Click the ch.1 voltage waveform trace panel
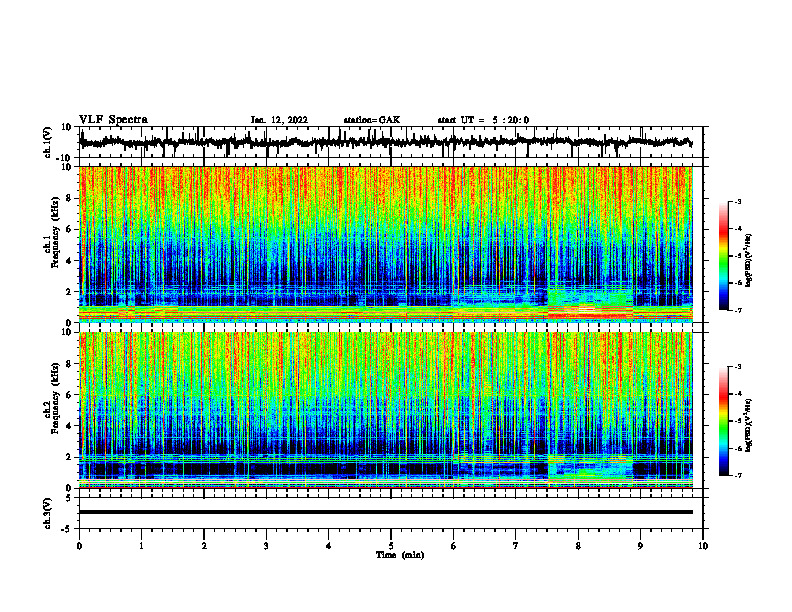This screenshot has width=792, height=612. pos(390,142)
